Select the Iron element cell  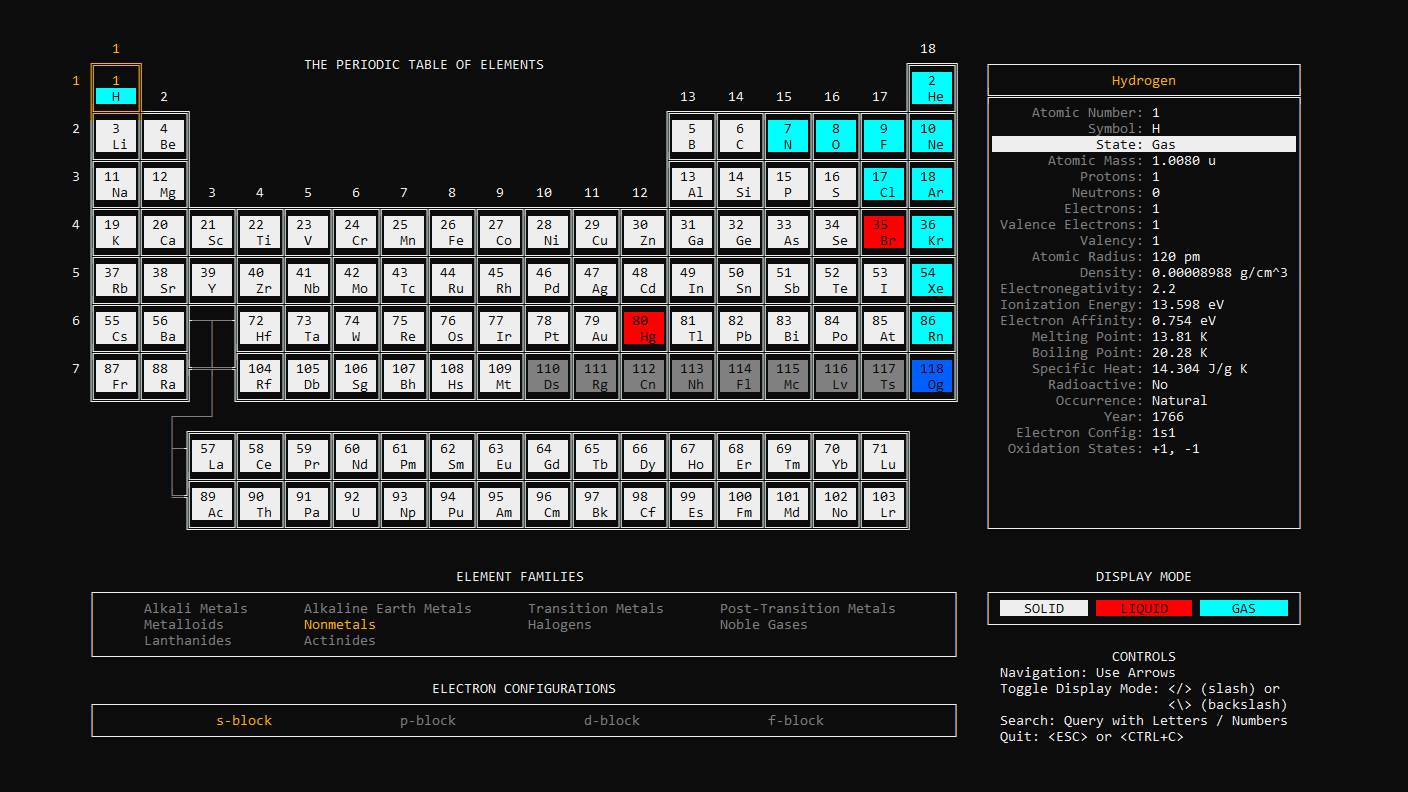452,232
